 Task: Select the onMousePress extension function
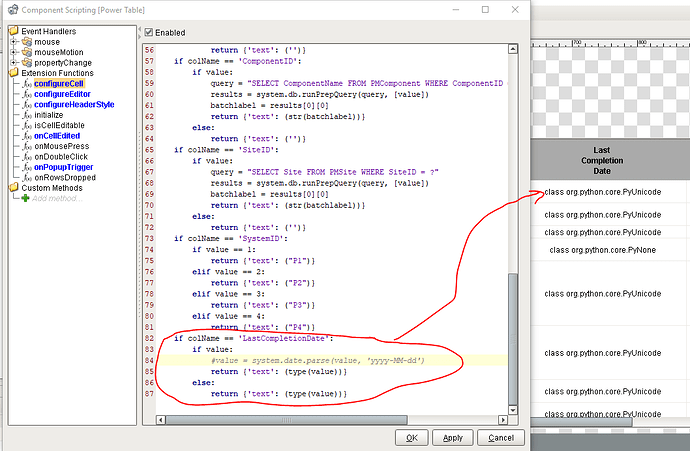[x=61, y=146]
